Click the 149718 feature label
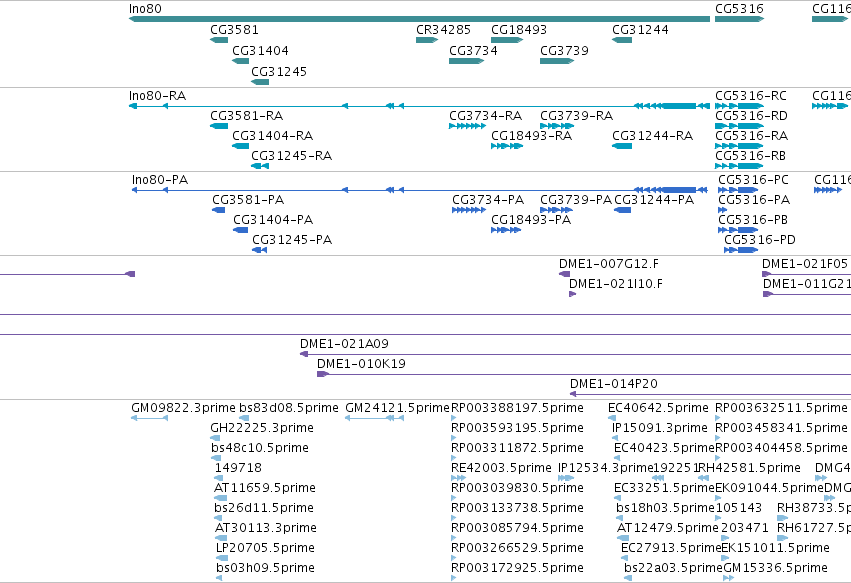The height and width of the screenshot is (583, 851). (238, 468)
